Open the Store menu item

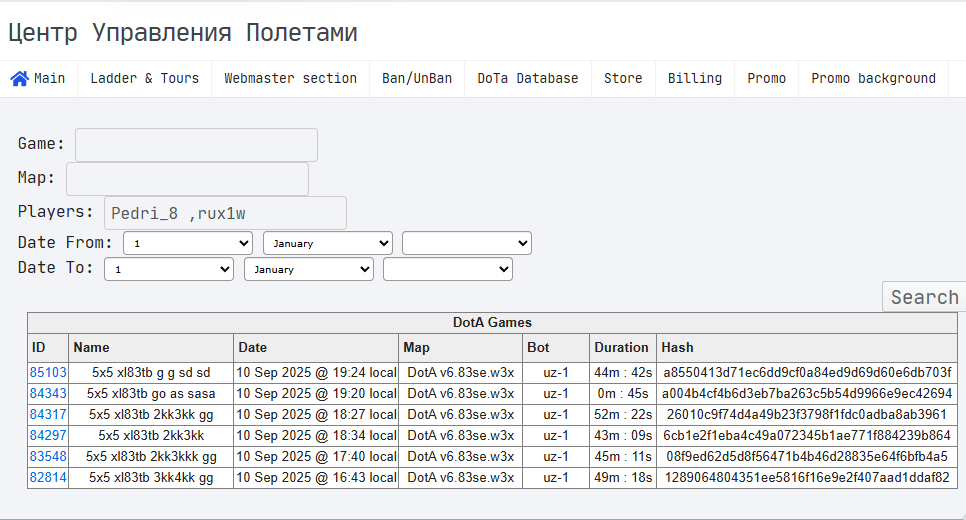click(x=623, y=79)
